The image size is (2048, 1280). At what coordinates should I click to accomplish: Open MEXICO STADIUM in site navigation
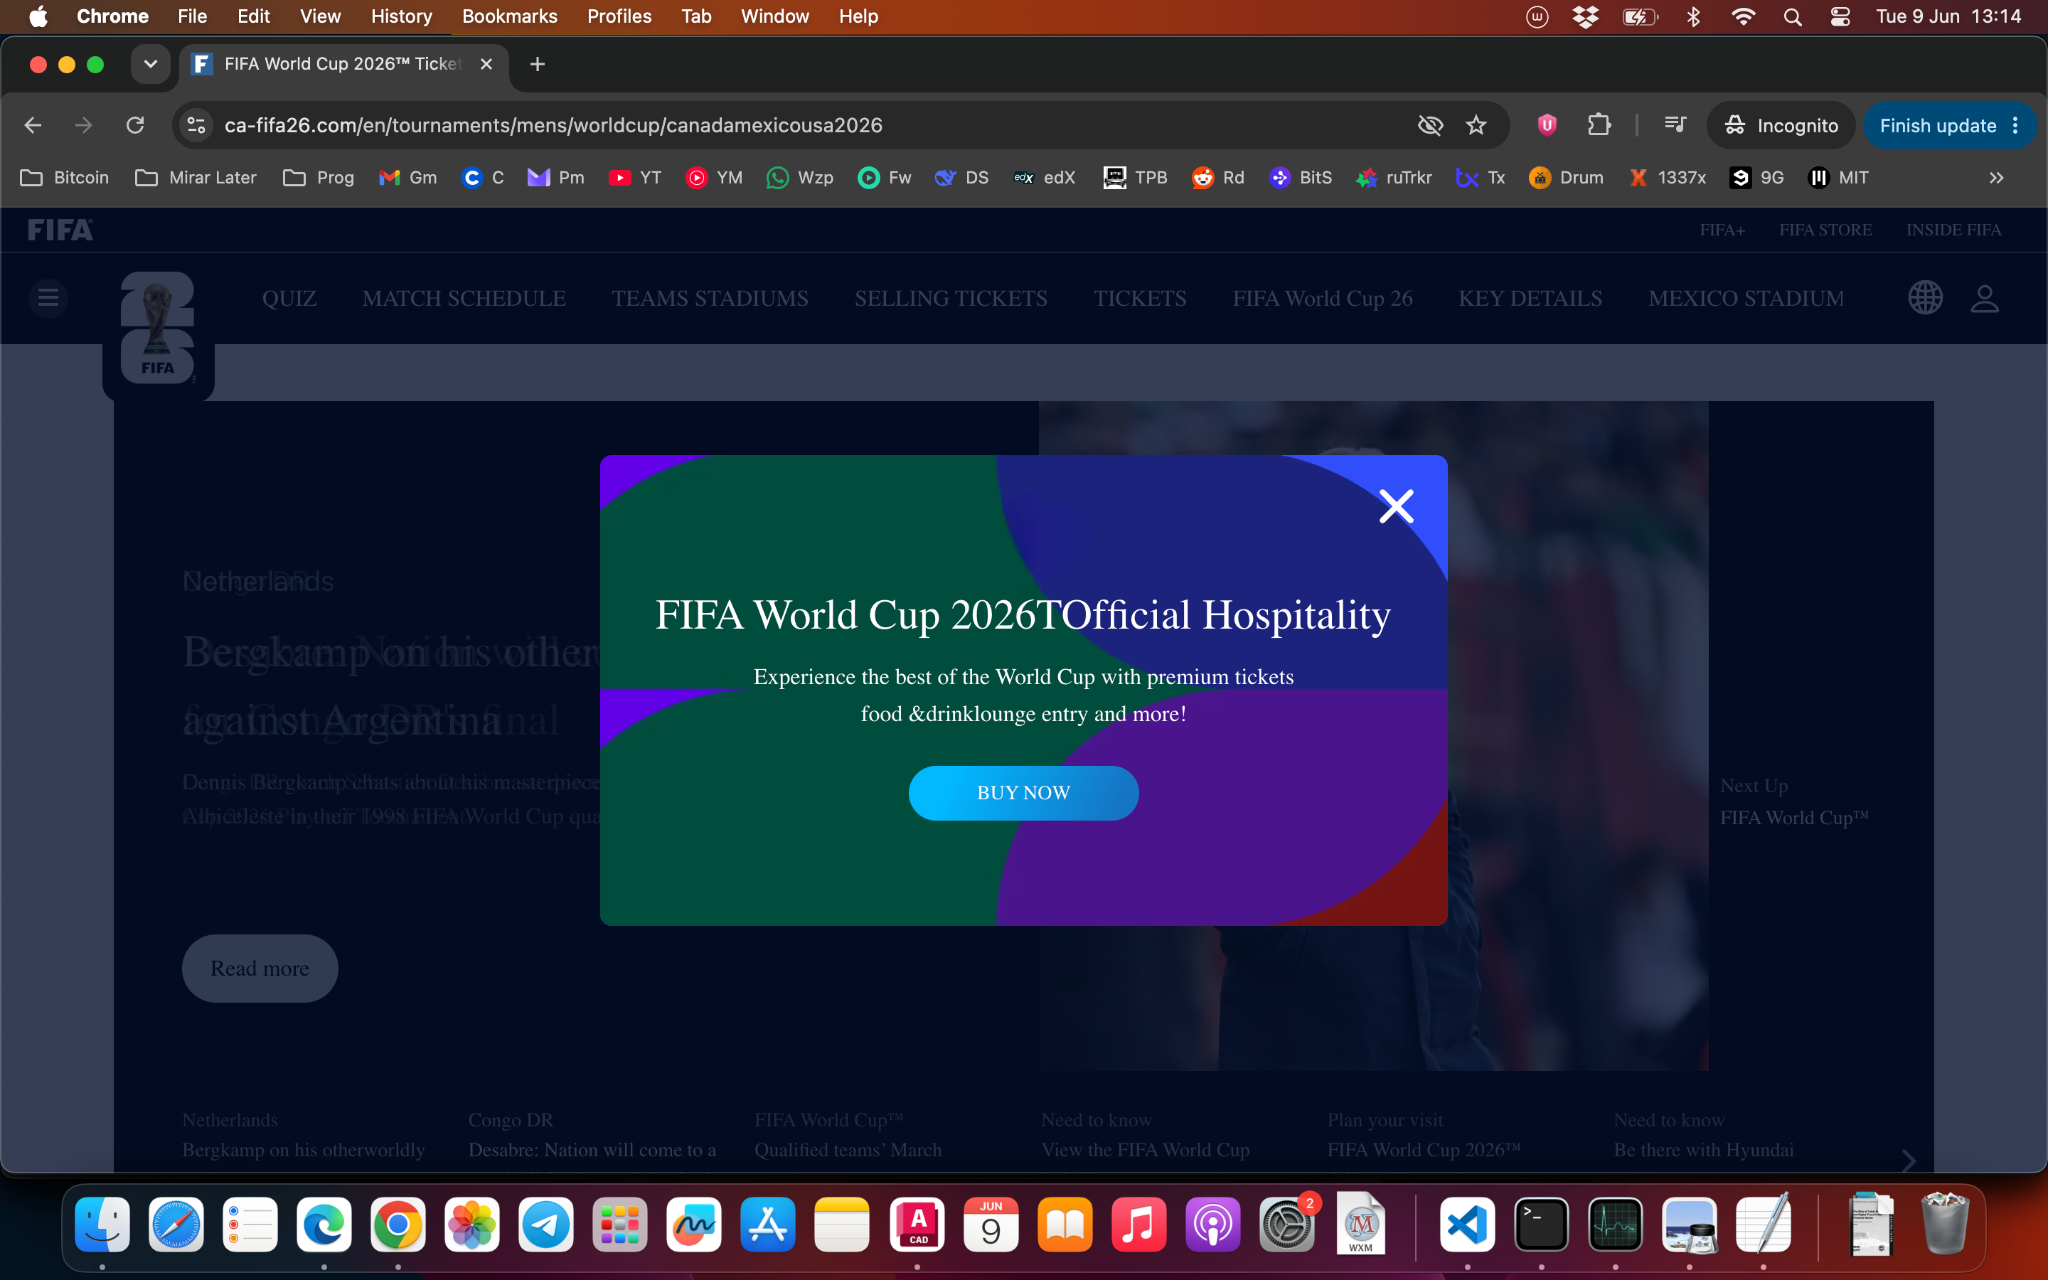1746,298
